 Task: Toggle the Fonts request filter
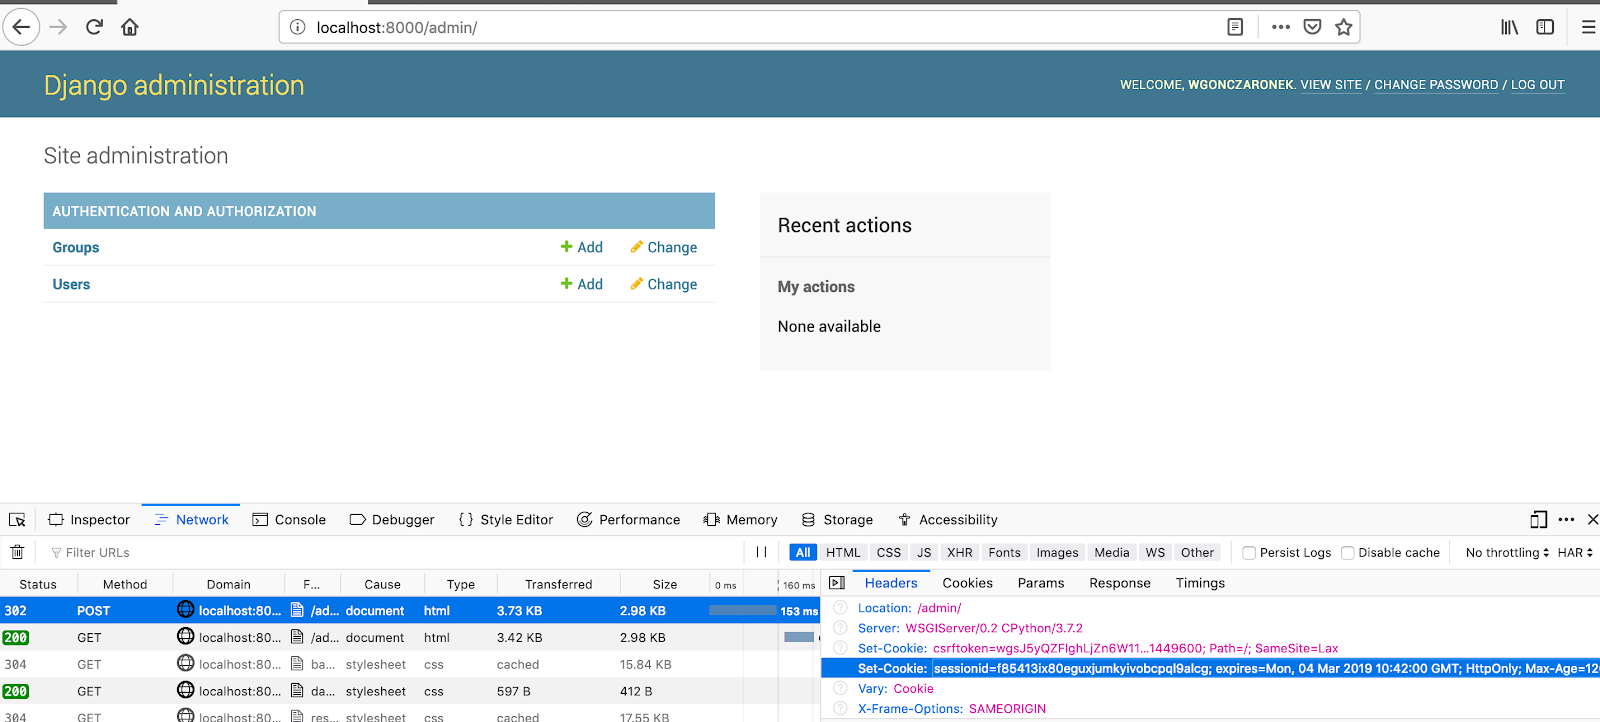tap(1005, 552)
